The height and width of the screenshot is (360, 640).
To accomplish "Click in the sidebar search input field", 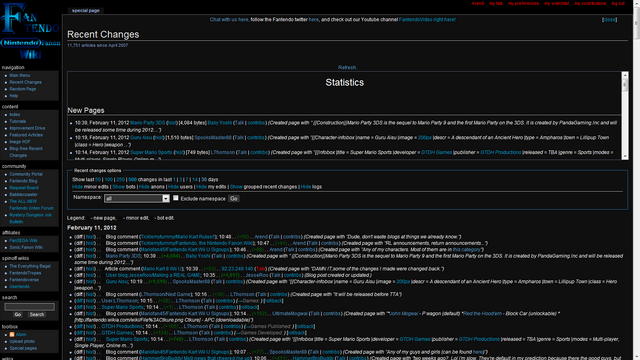I will 29,307.
